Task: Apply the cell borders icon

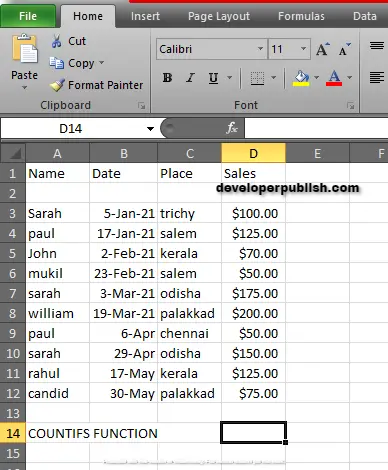Action: pyautogui.click(x=257, y=78)
